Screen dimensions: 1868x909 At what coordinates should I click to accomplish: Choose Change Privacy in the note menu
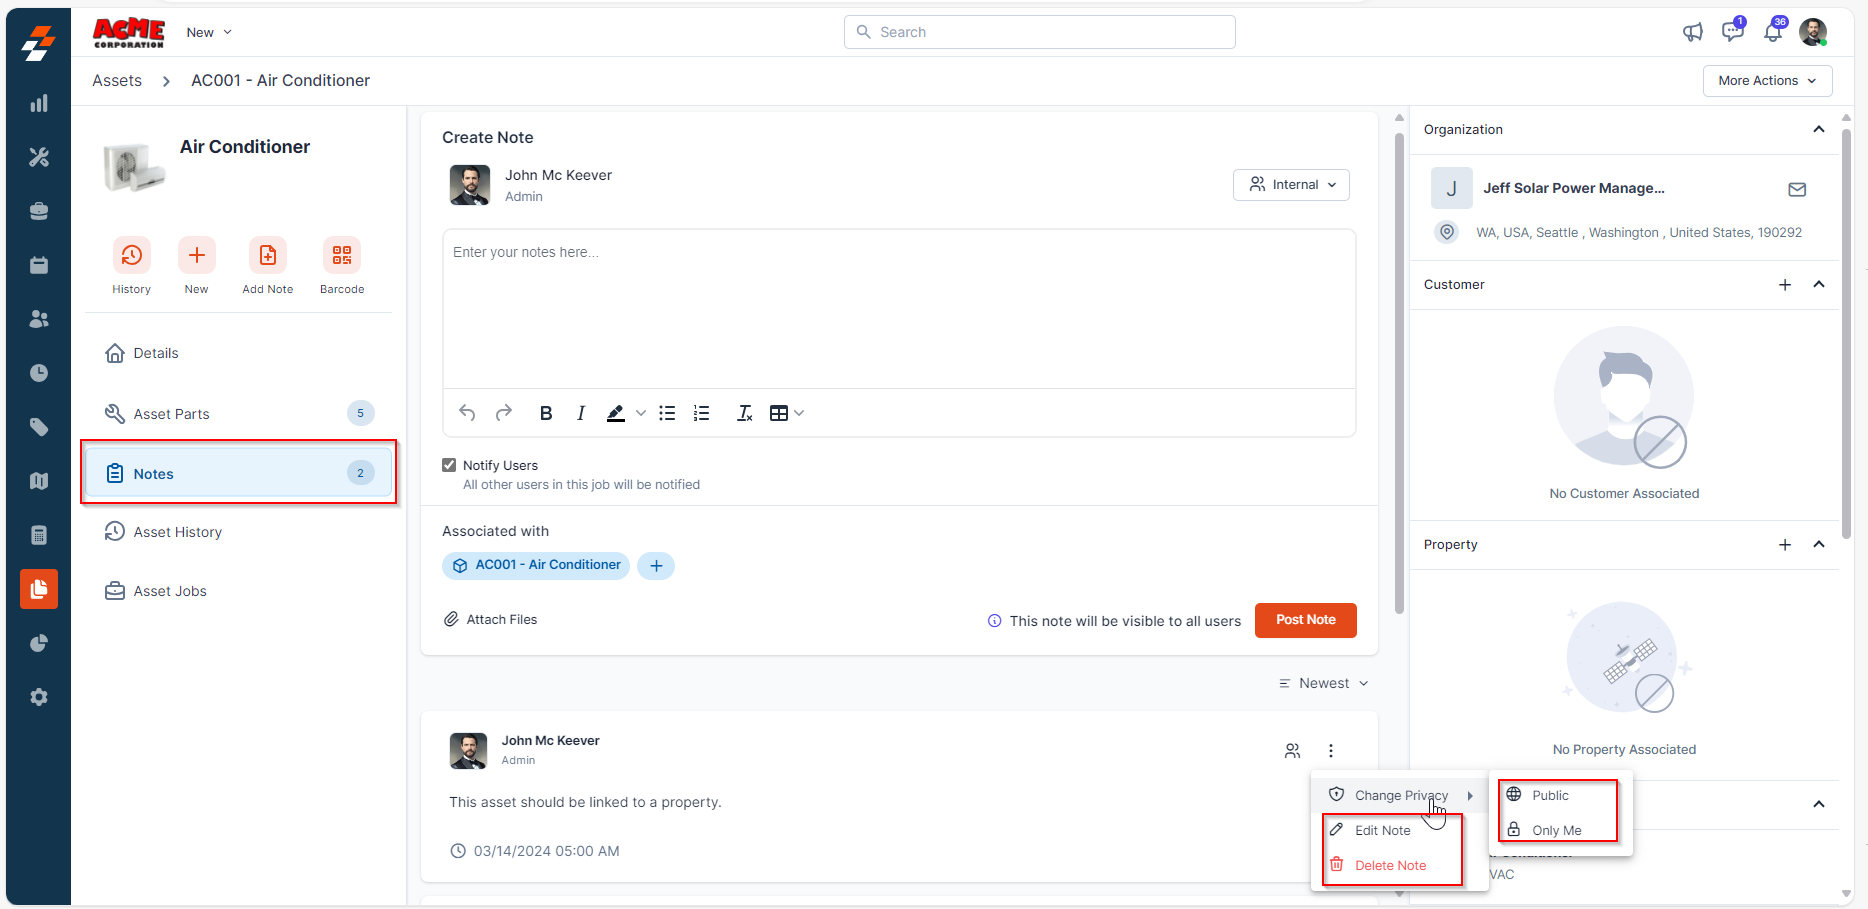coord(1400,795)
